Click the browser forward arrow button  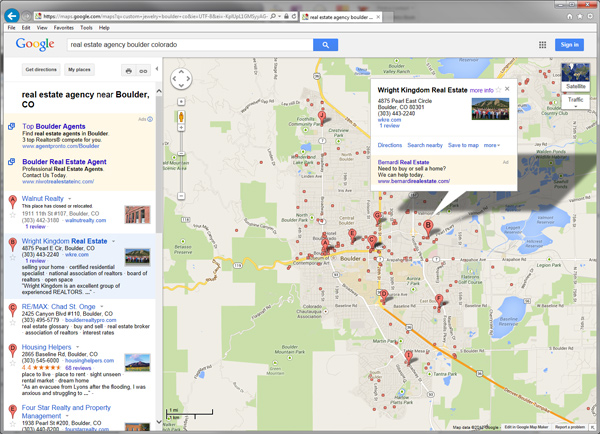26,16
